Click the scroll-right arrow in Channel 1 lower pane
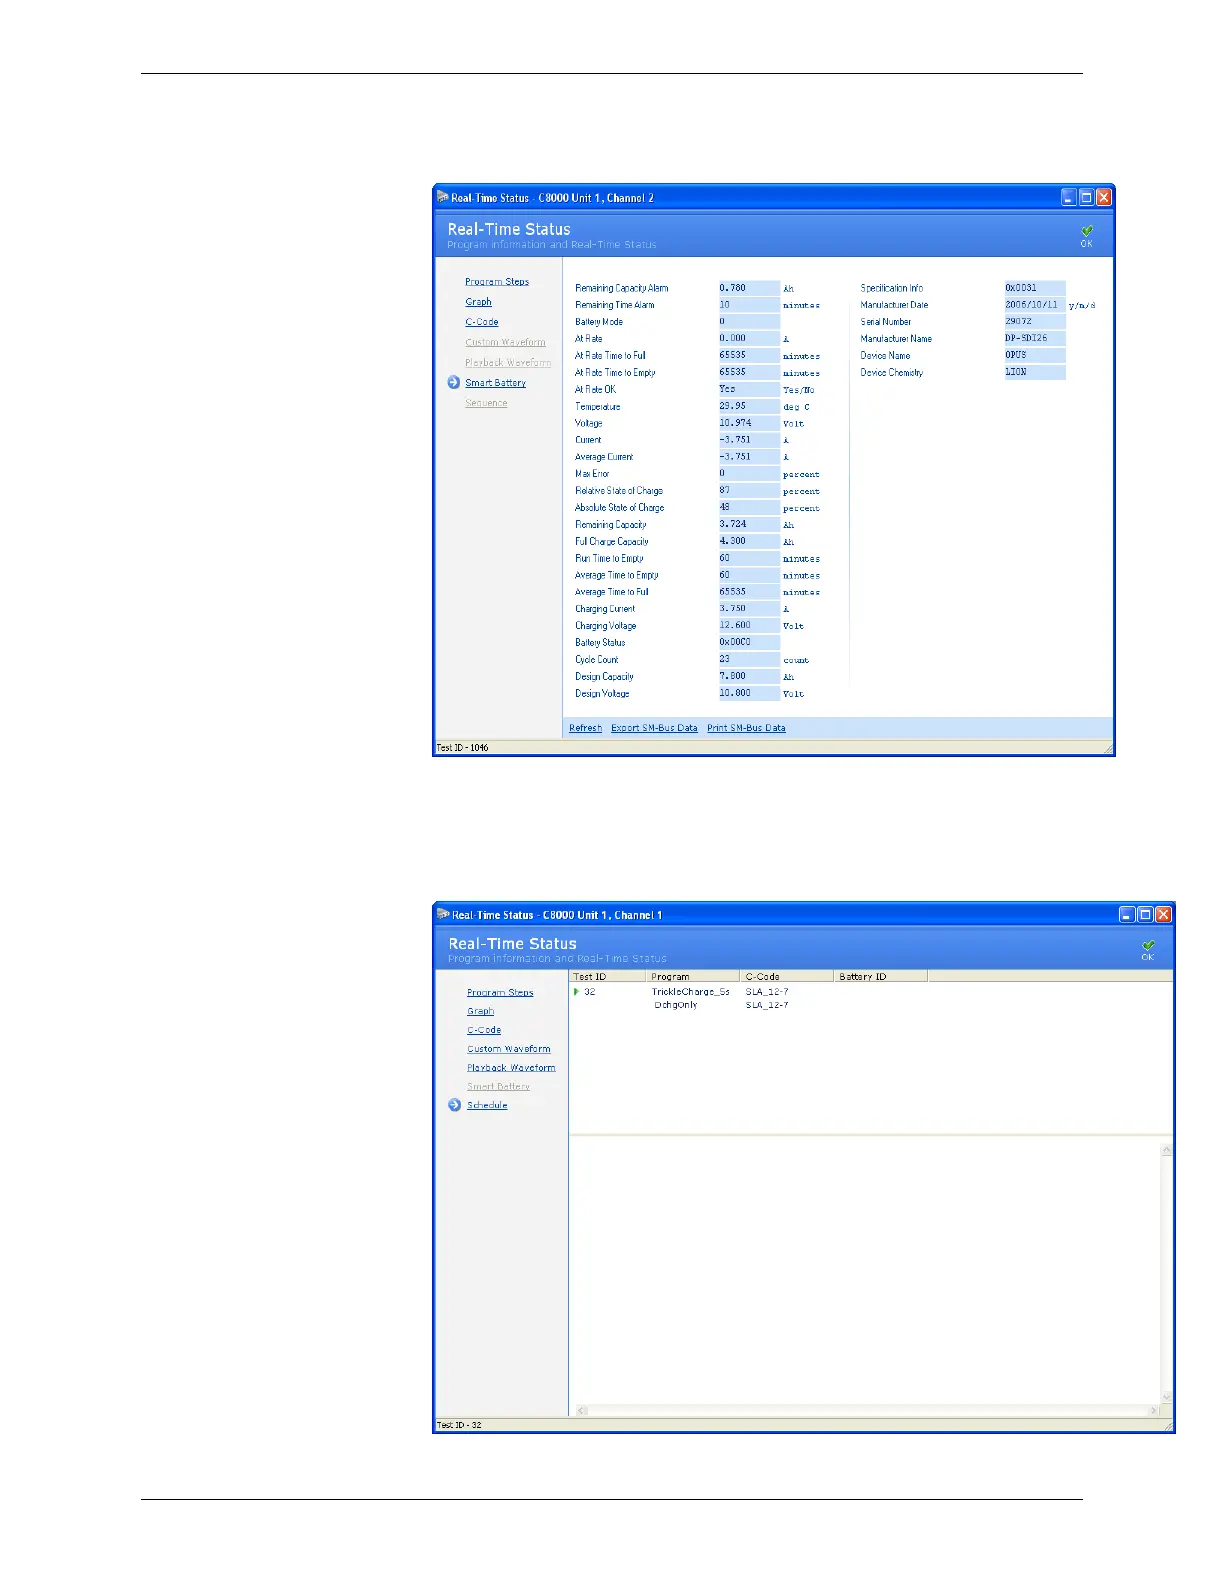The width and height of the screenshot is (1224, 1584). pos(1153,1411)
